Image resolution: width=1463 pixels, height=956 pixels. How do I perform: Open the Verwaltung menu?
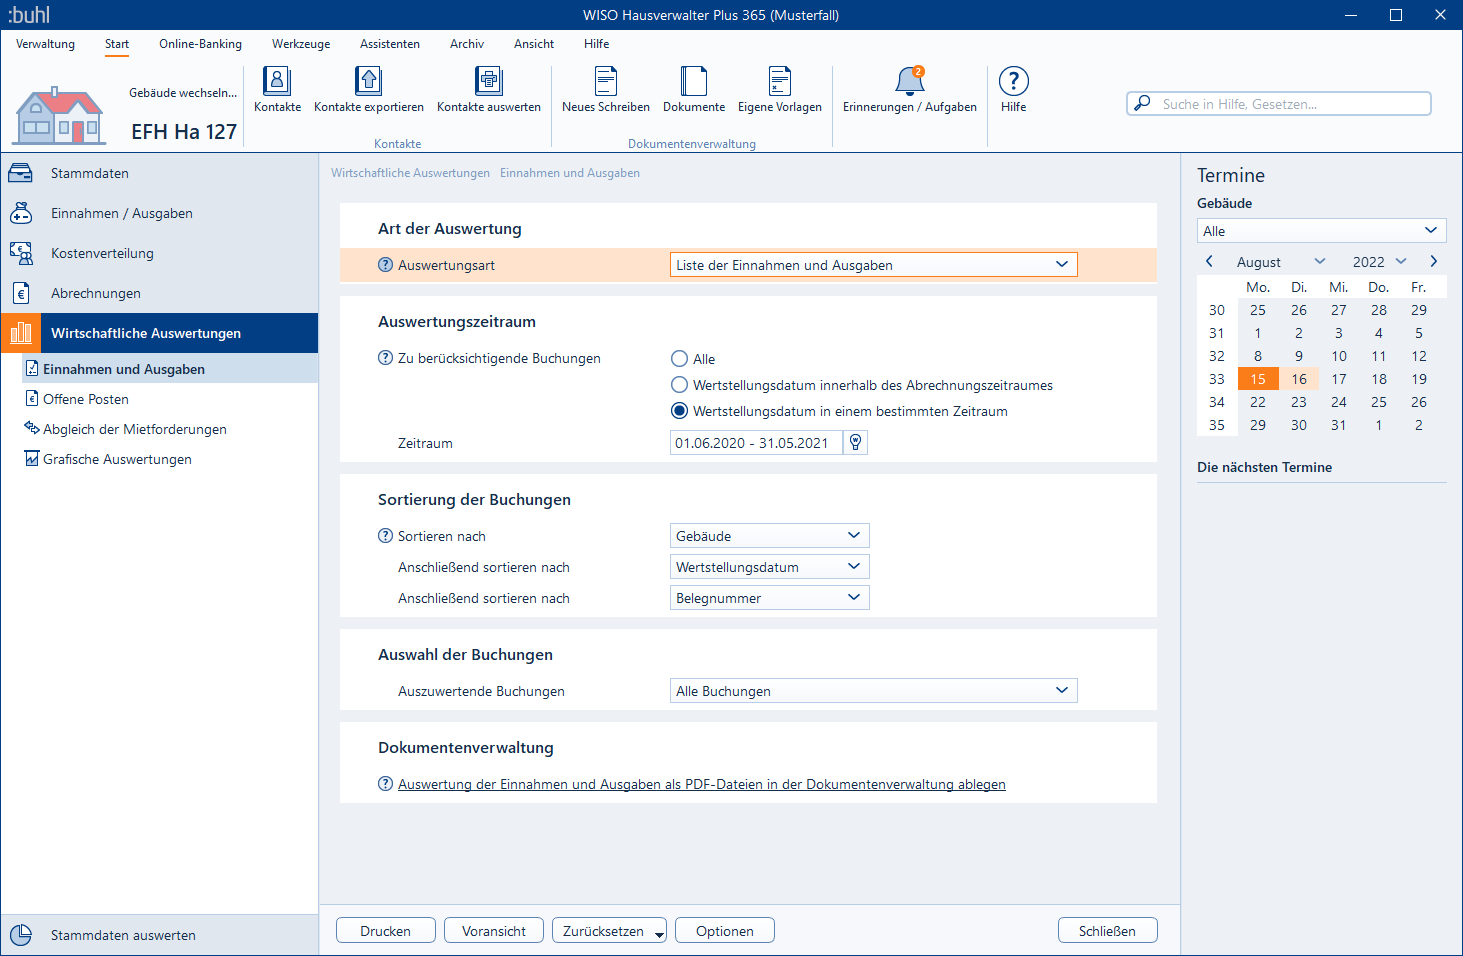click(x=45, y=44)
